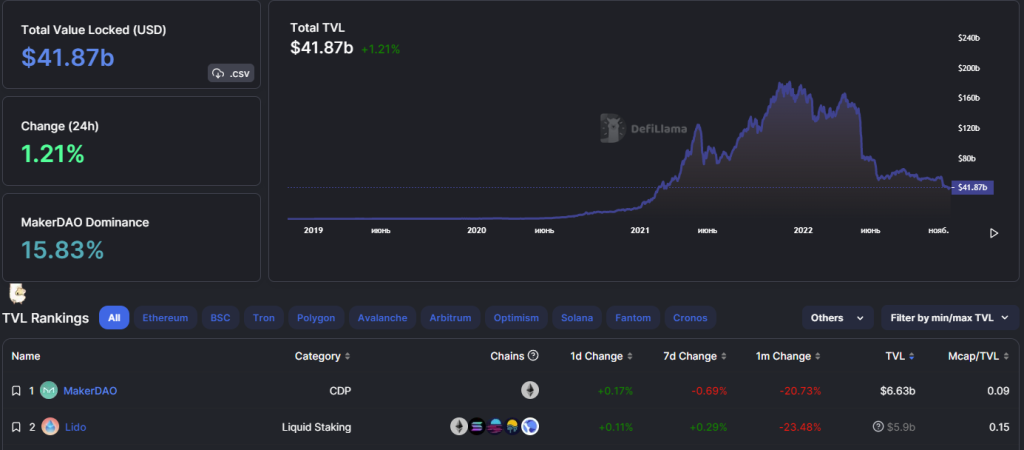
Task: Click the Name column header
Action: 25,356
